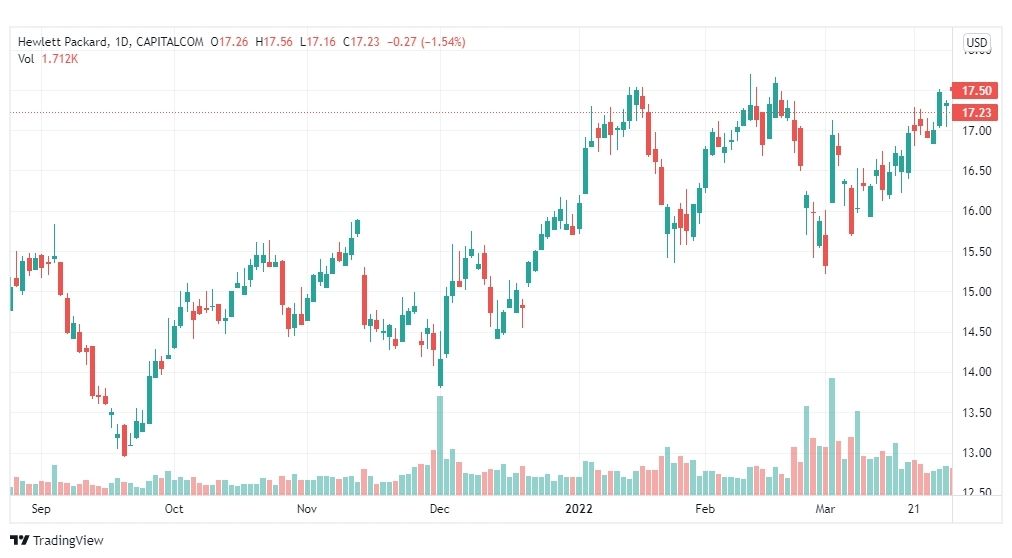The width and height of the screenshot is (1012, 558).
Task: Click the tallest March volume bar
Action: (832, 437)
